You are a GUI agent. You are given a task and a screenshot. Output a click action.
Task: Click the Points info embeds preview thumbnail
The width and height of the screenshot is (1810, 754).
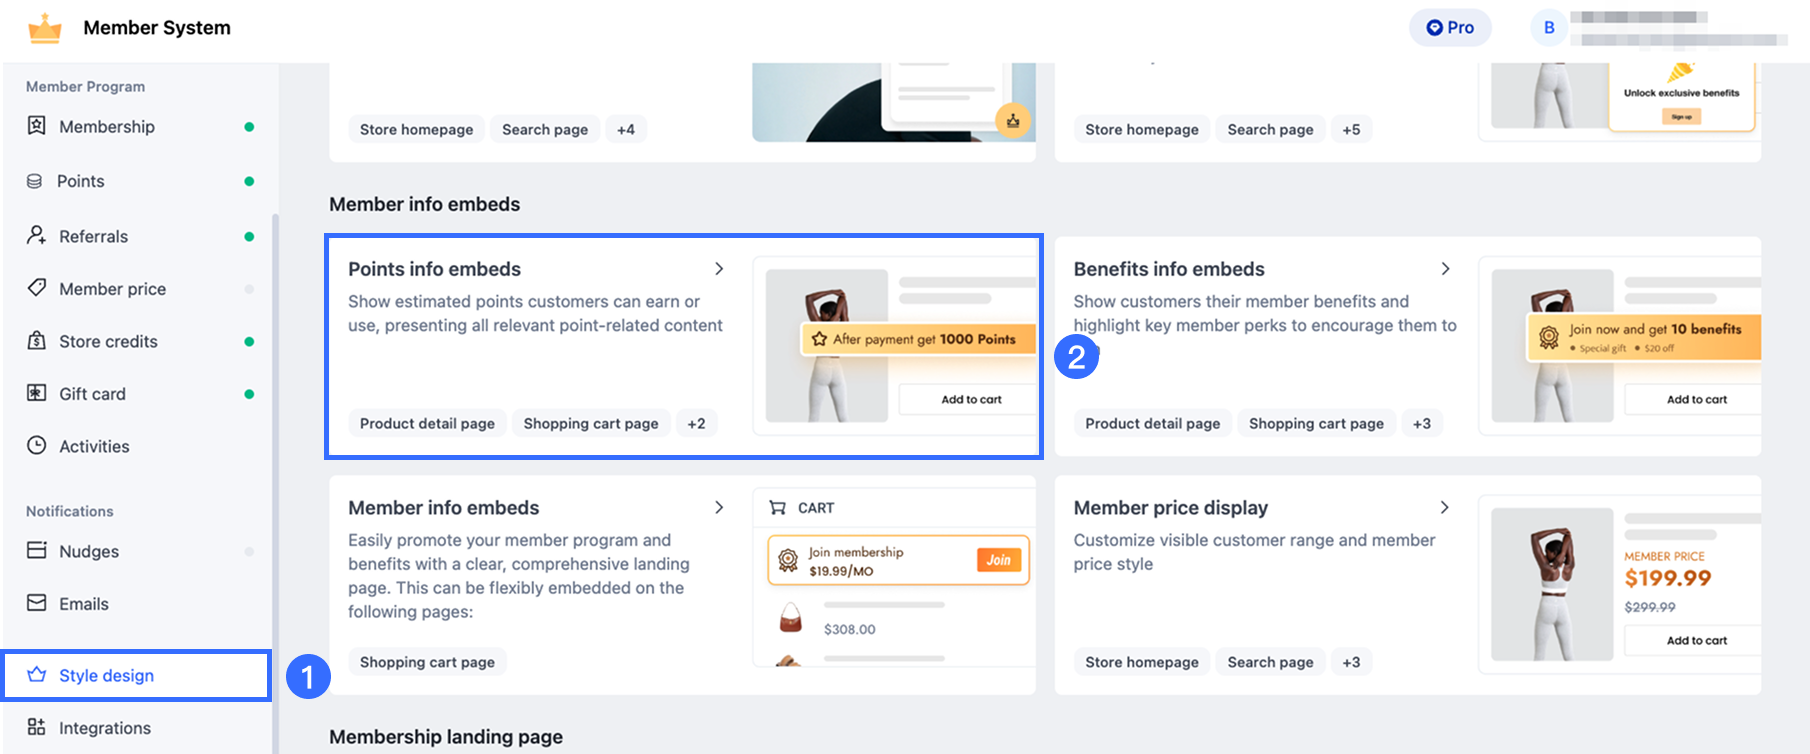[895, 346]
